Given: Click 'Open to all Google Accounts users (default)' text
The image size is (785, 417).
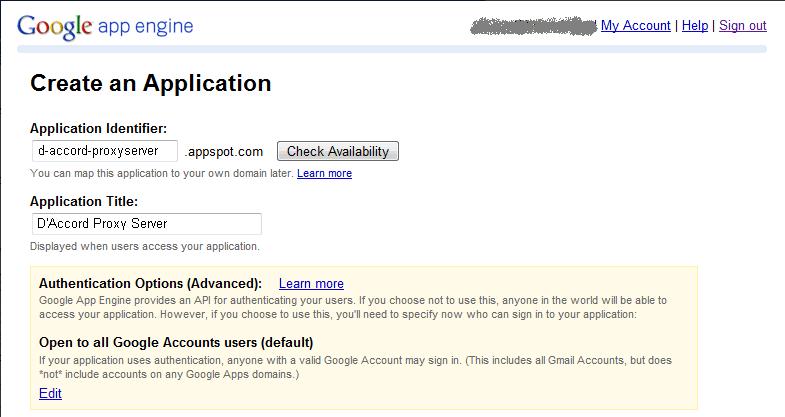Looking at the screenshot, I should coord(176,342).
